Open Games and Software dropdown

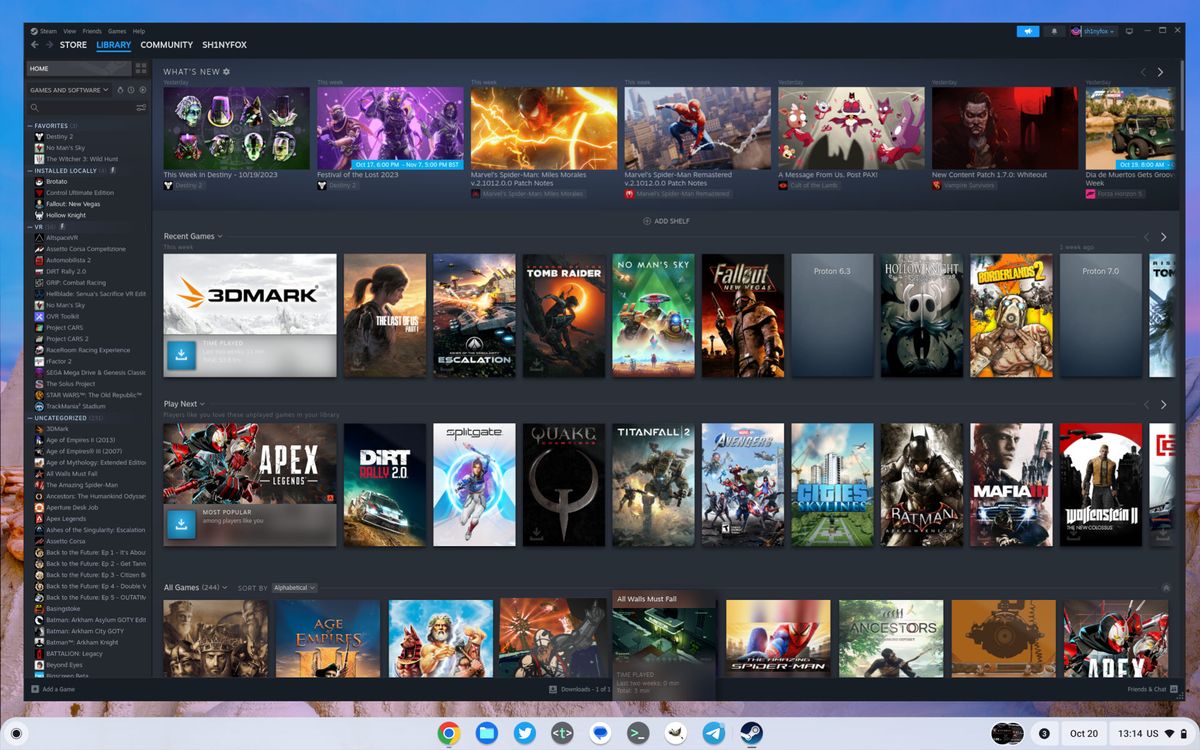pos(69,90)
